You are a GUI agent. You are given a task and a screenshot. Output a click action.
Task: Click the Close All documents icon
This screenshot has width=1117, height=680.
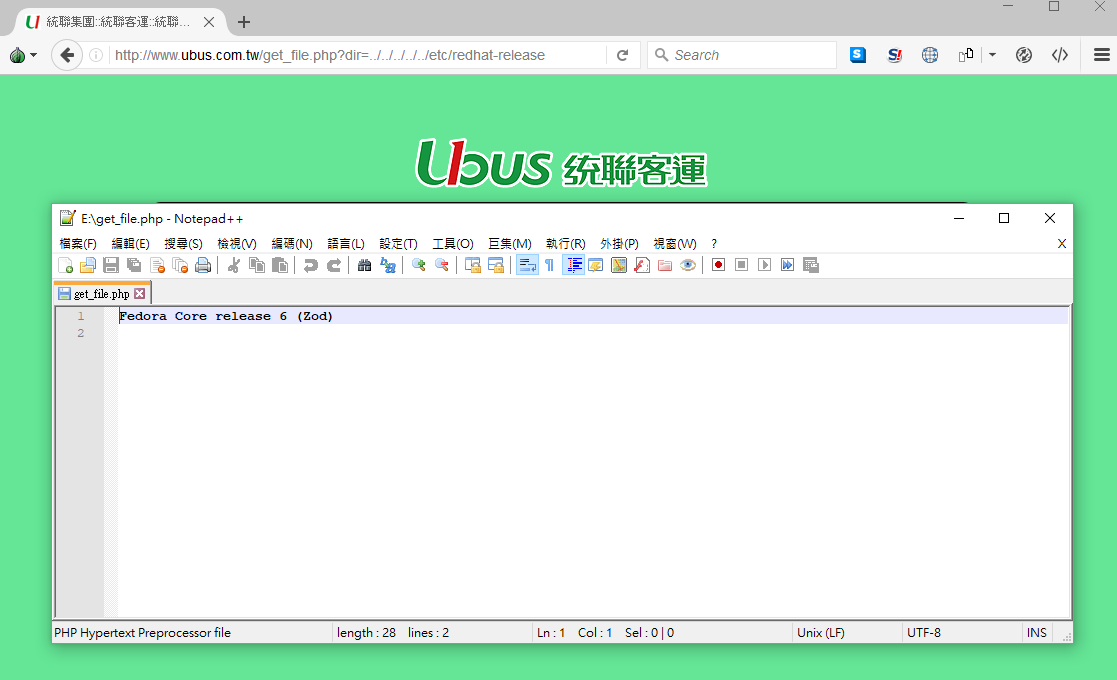pos(180,266)
